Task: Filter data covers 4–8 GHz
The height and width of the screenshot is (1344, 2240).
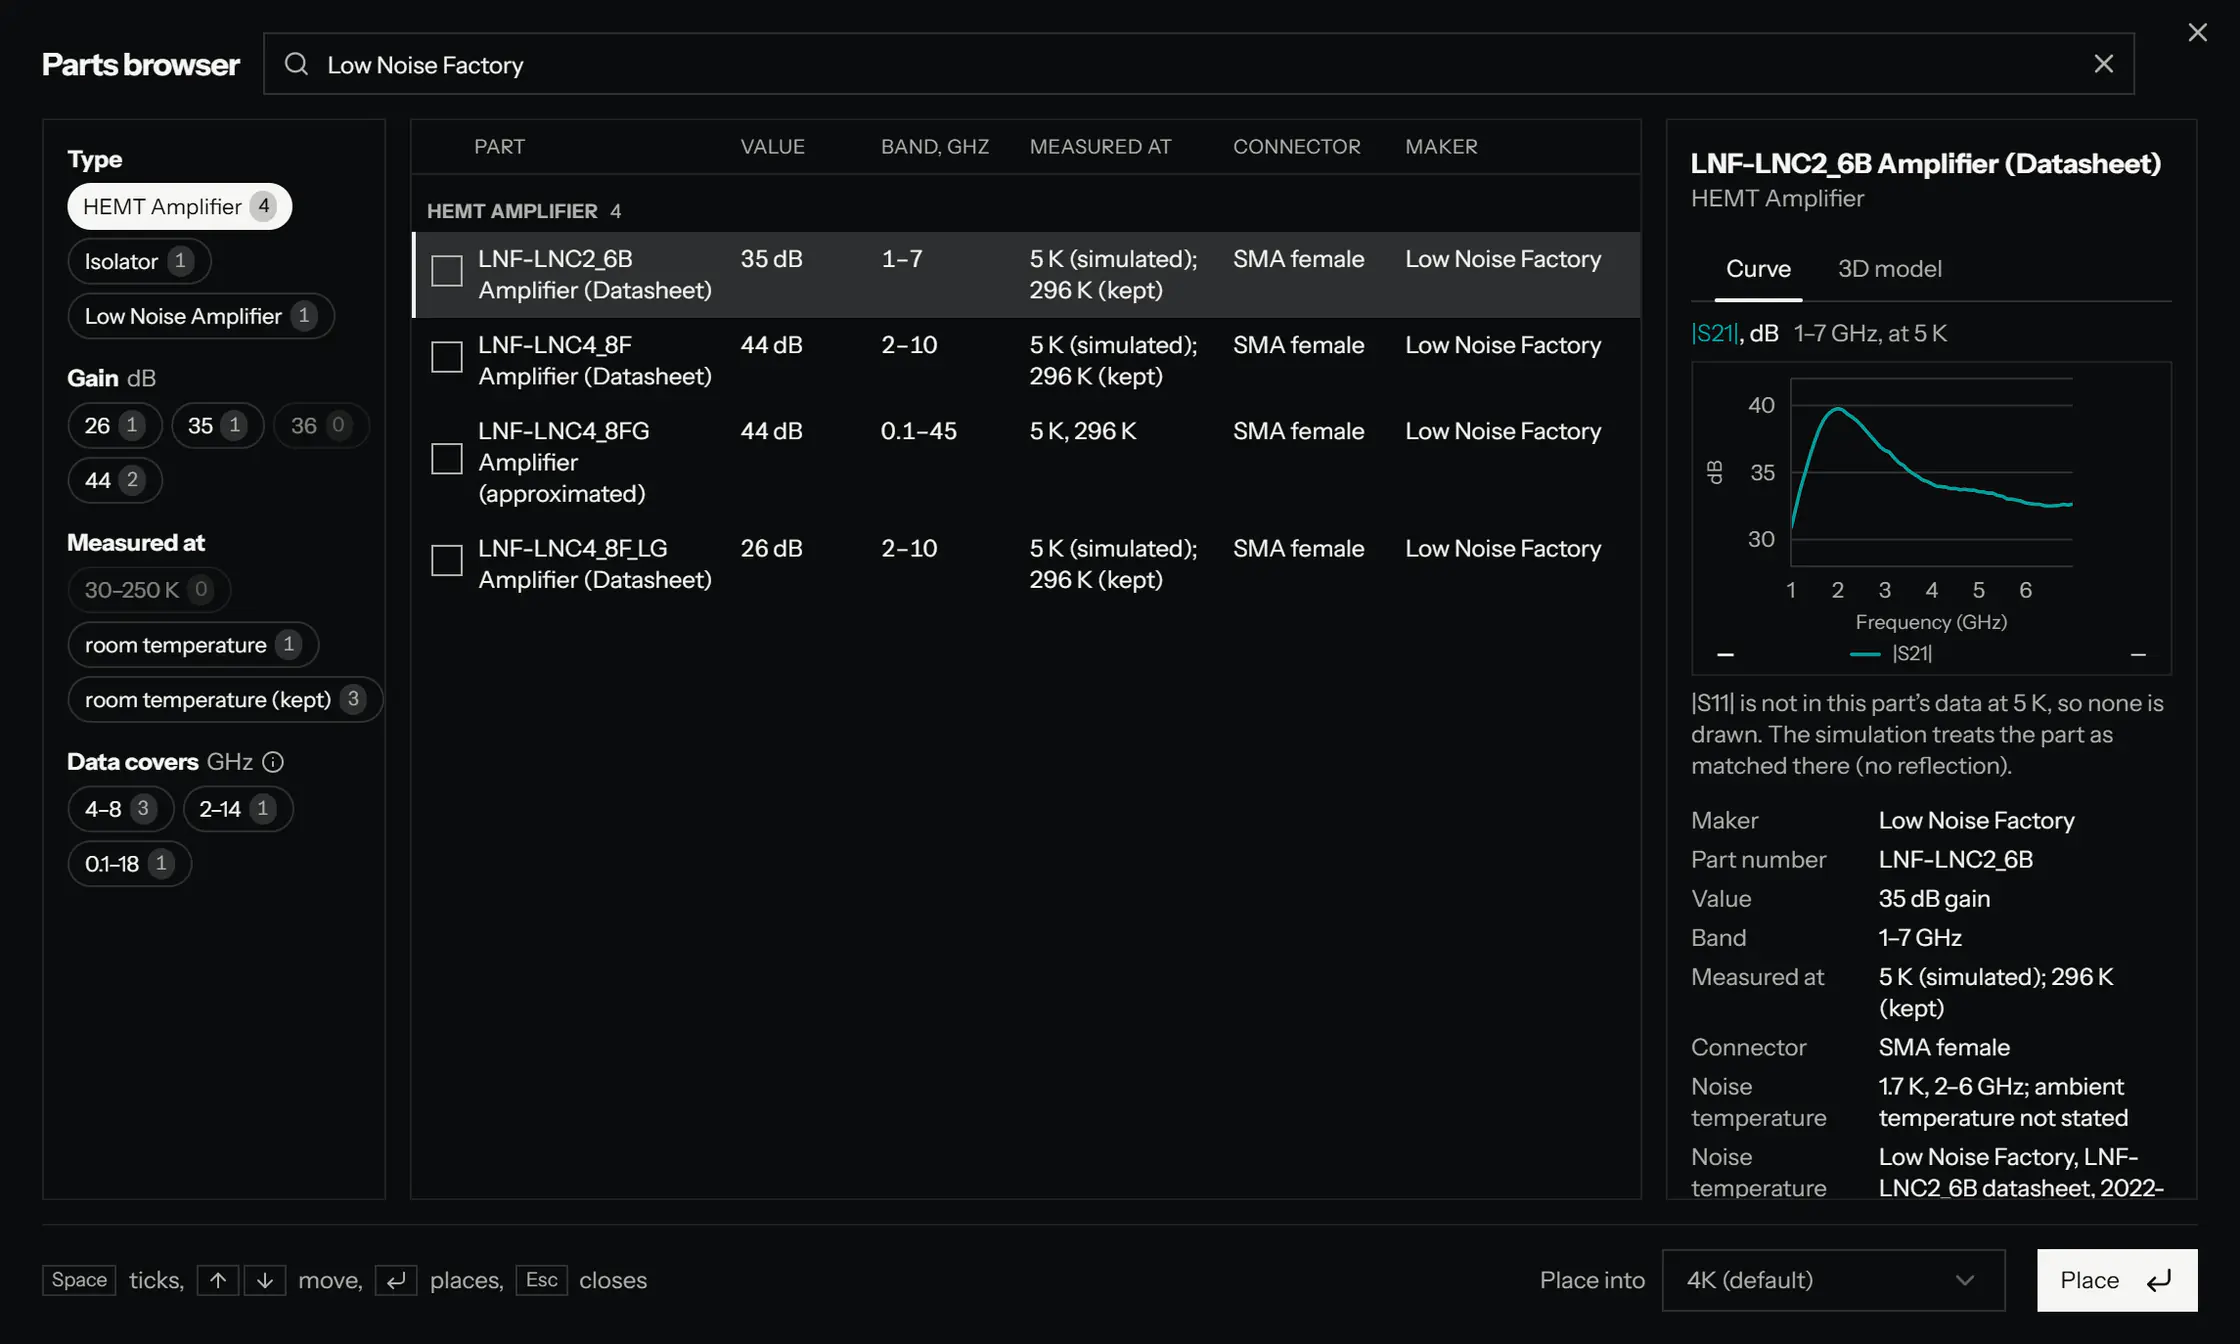Action: [x=120, y=808]
